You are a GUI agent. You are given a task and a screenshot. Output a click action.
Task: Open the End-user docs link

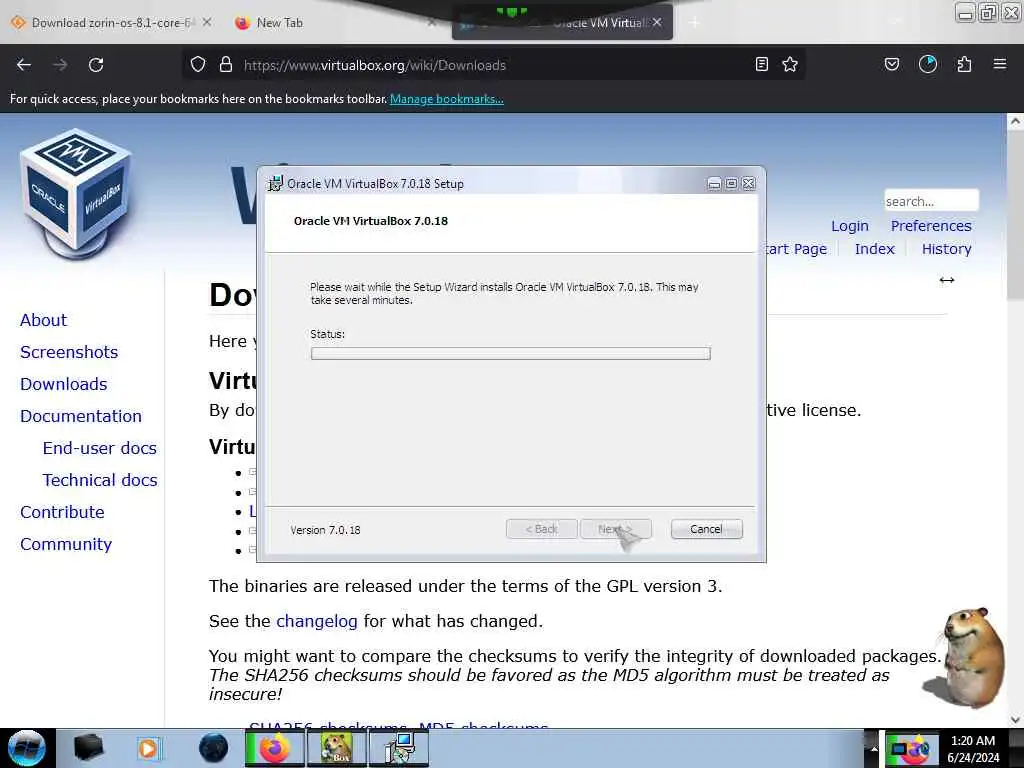click(100, 448)
